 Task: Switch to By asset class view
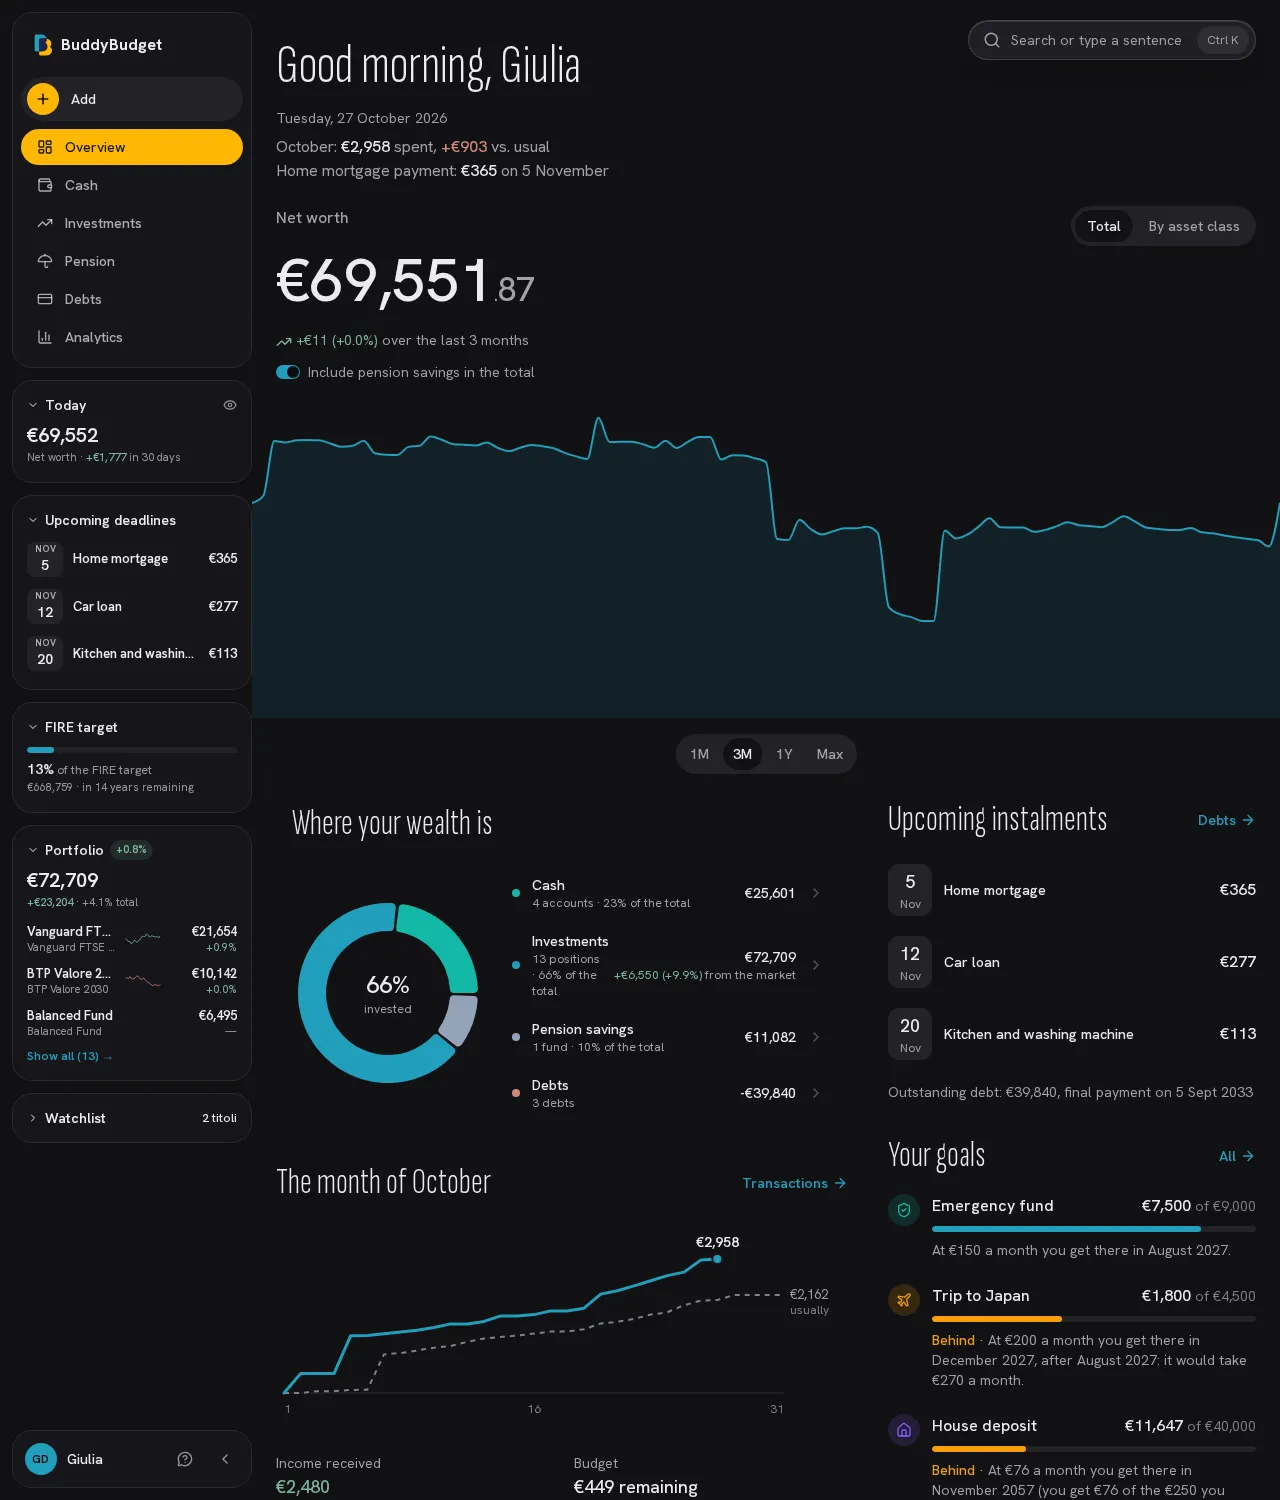click(1194, 226)
